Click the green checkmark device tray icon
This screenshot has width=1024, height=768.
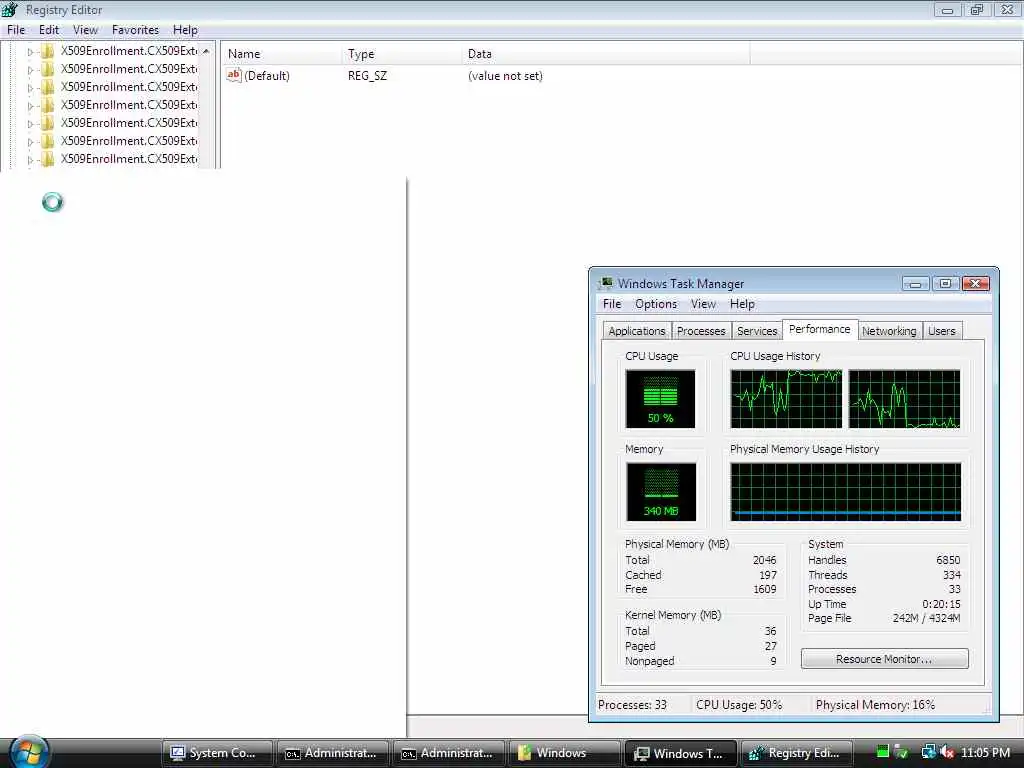coord(902,752)
